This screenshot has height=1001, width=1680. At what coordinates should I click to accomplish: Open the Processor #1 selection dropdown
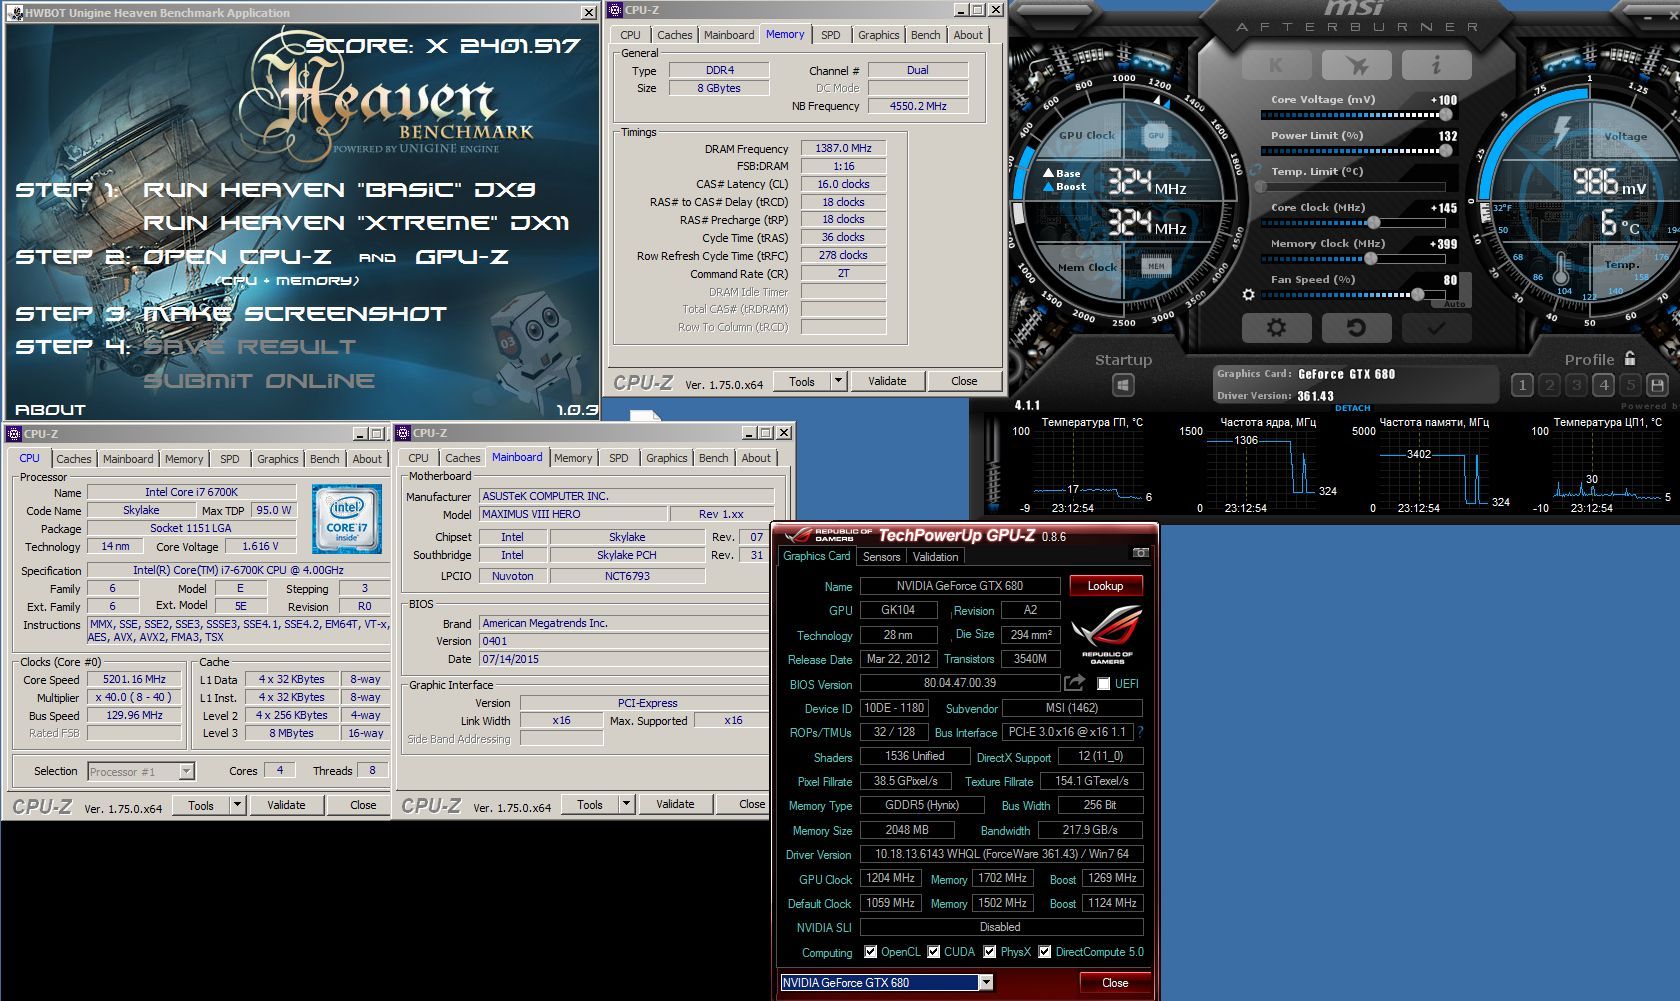(186, 771)
